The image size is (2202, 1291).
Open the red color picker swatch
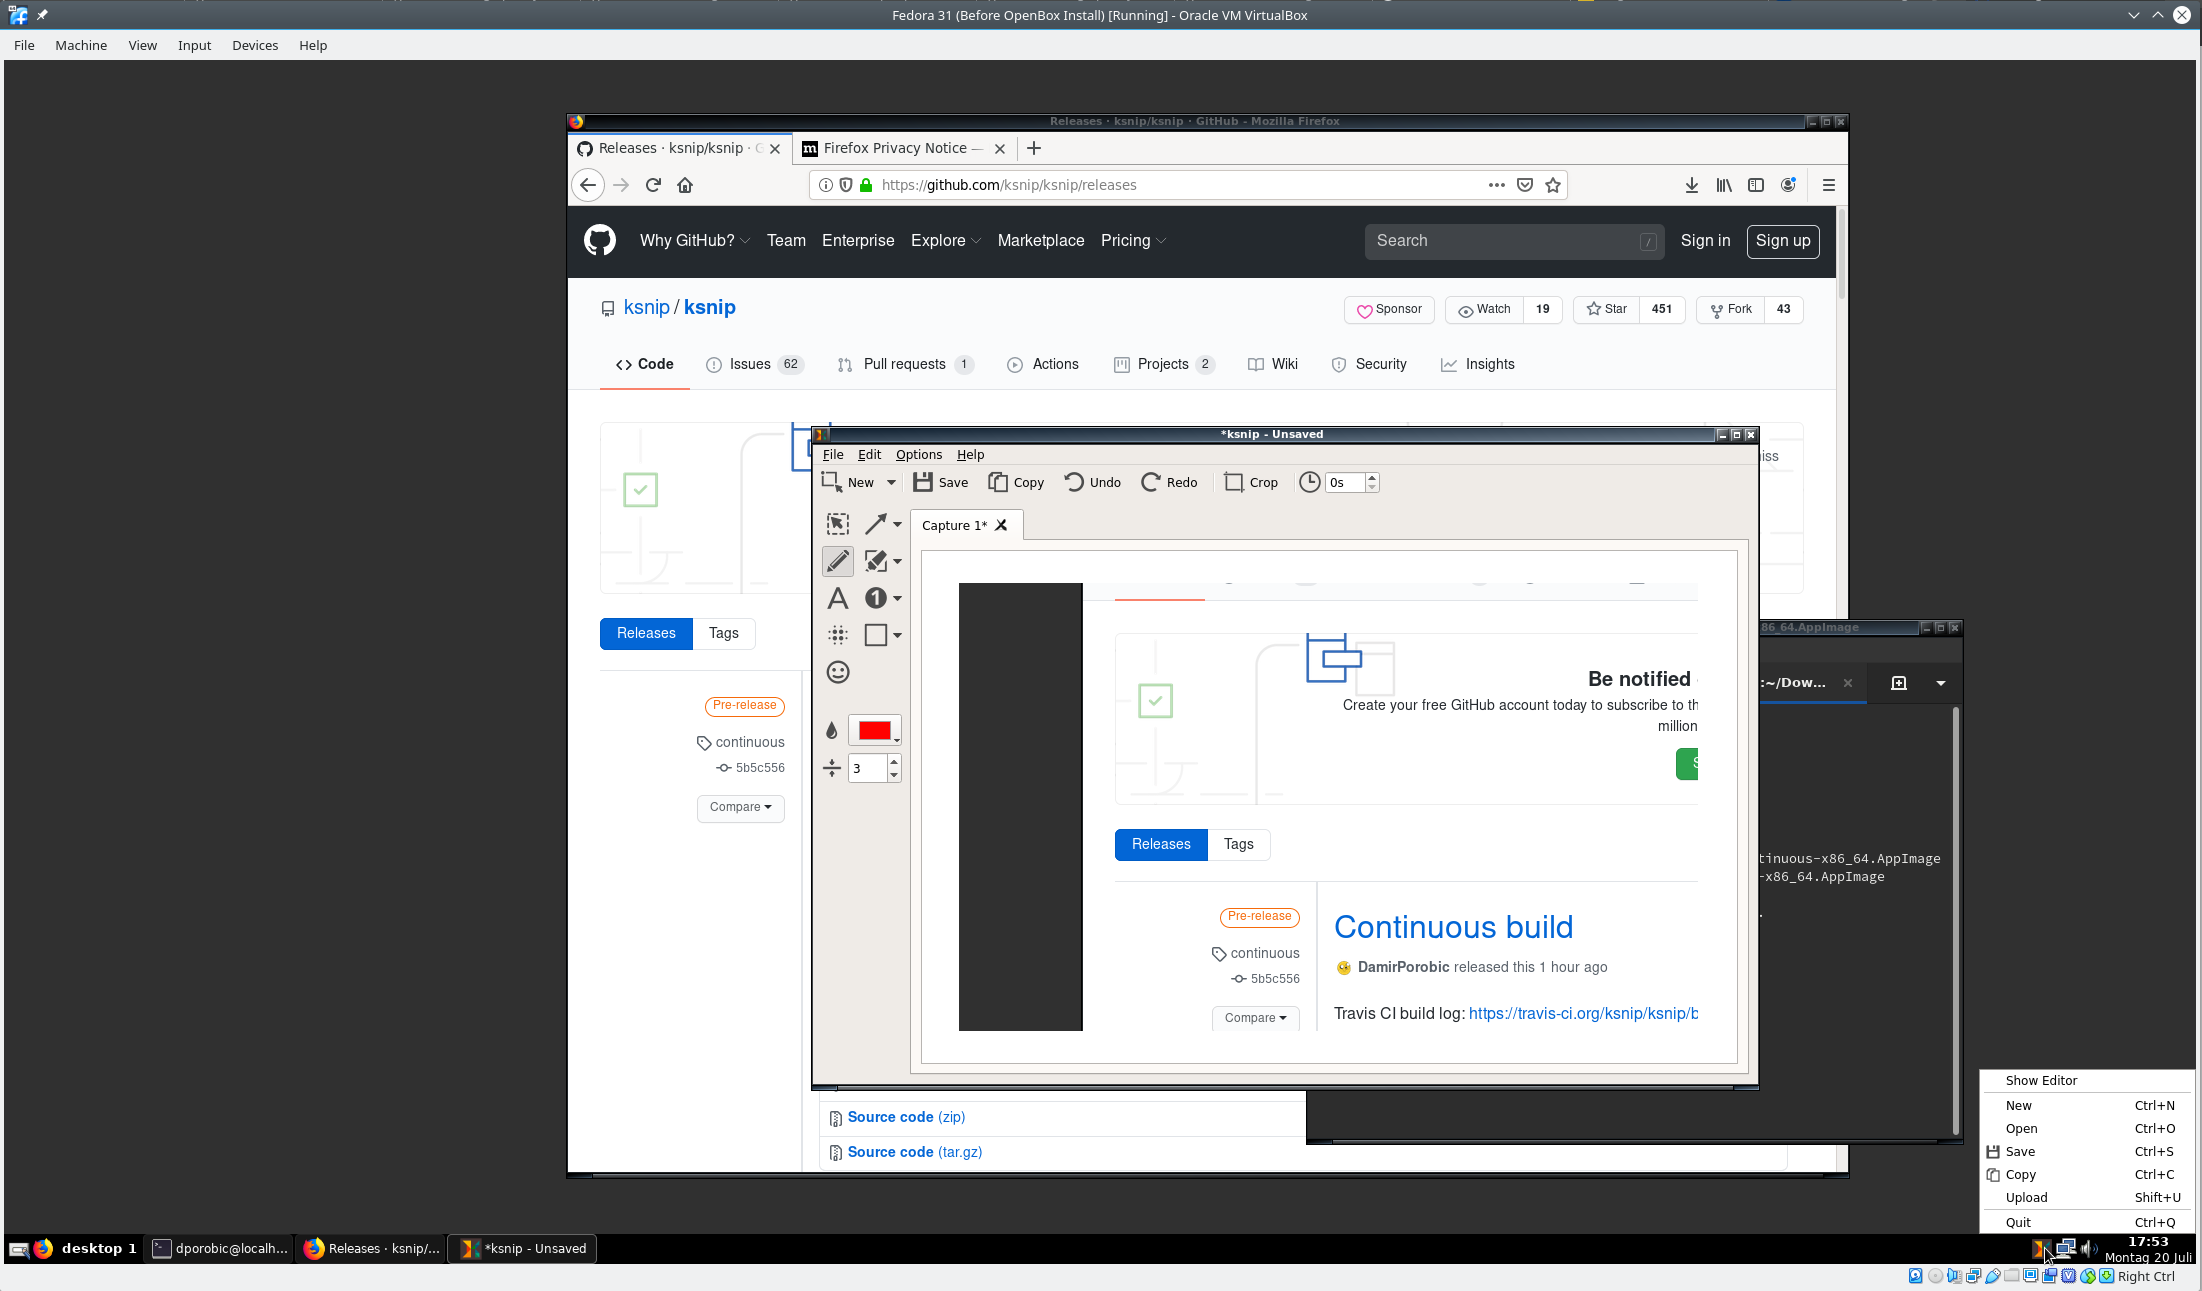[874, 730]
